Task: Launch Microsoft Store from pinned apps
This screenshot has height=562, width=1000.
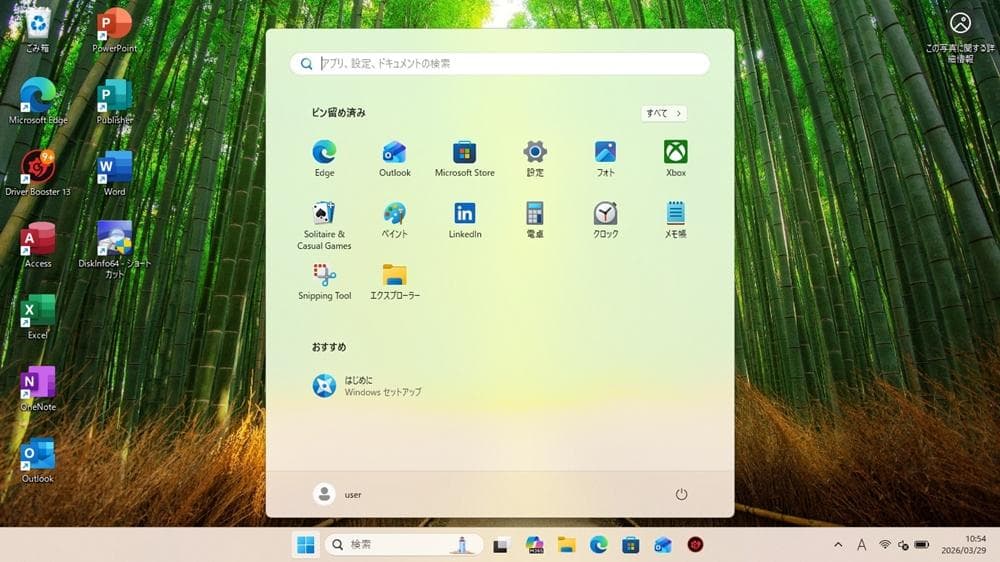Action: tap(464, 158)
